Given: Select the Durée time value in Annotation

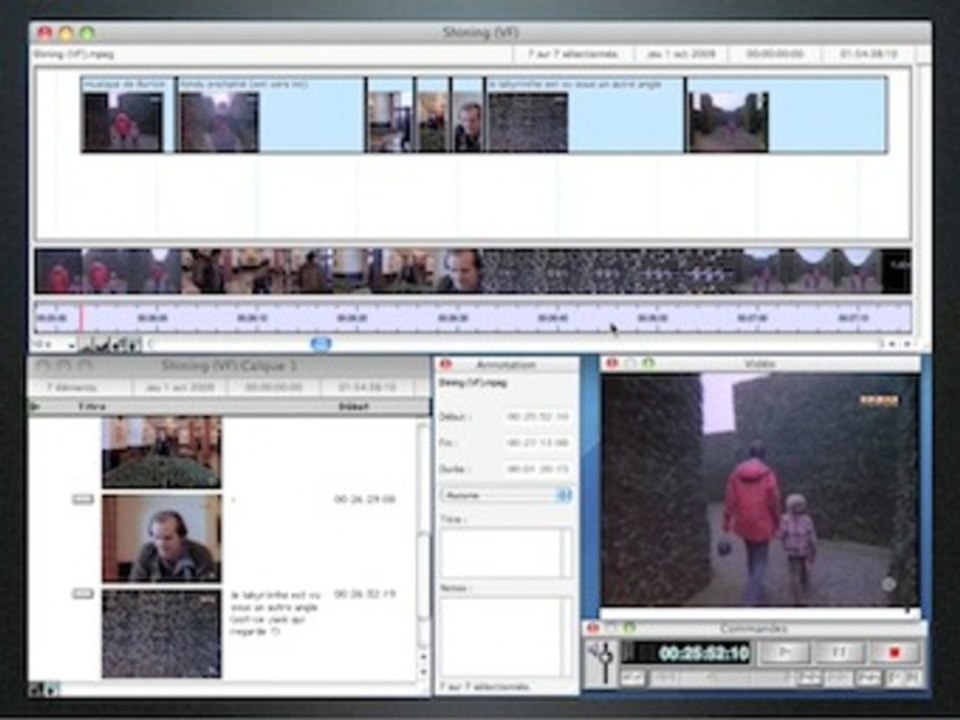Looking at the screenshot, I should pos(538,470).
